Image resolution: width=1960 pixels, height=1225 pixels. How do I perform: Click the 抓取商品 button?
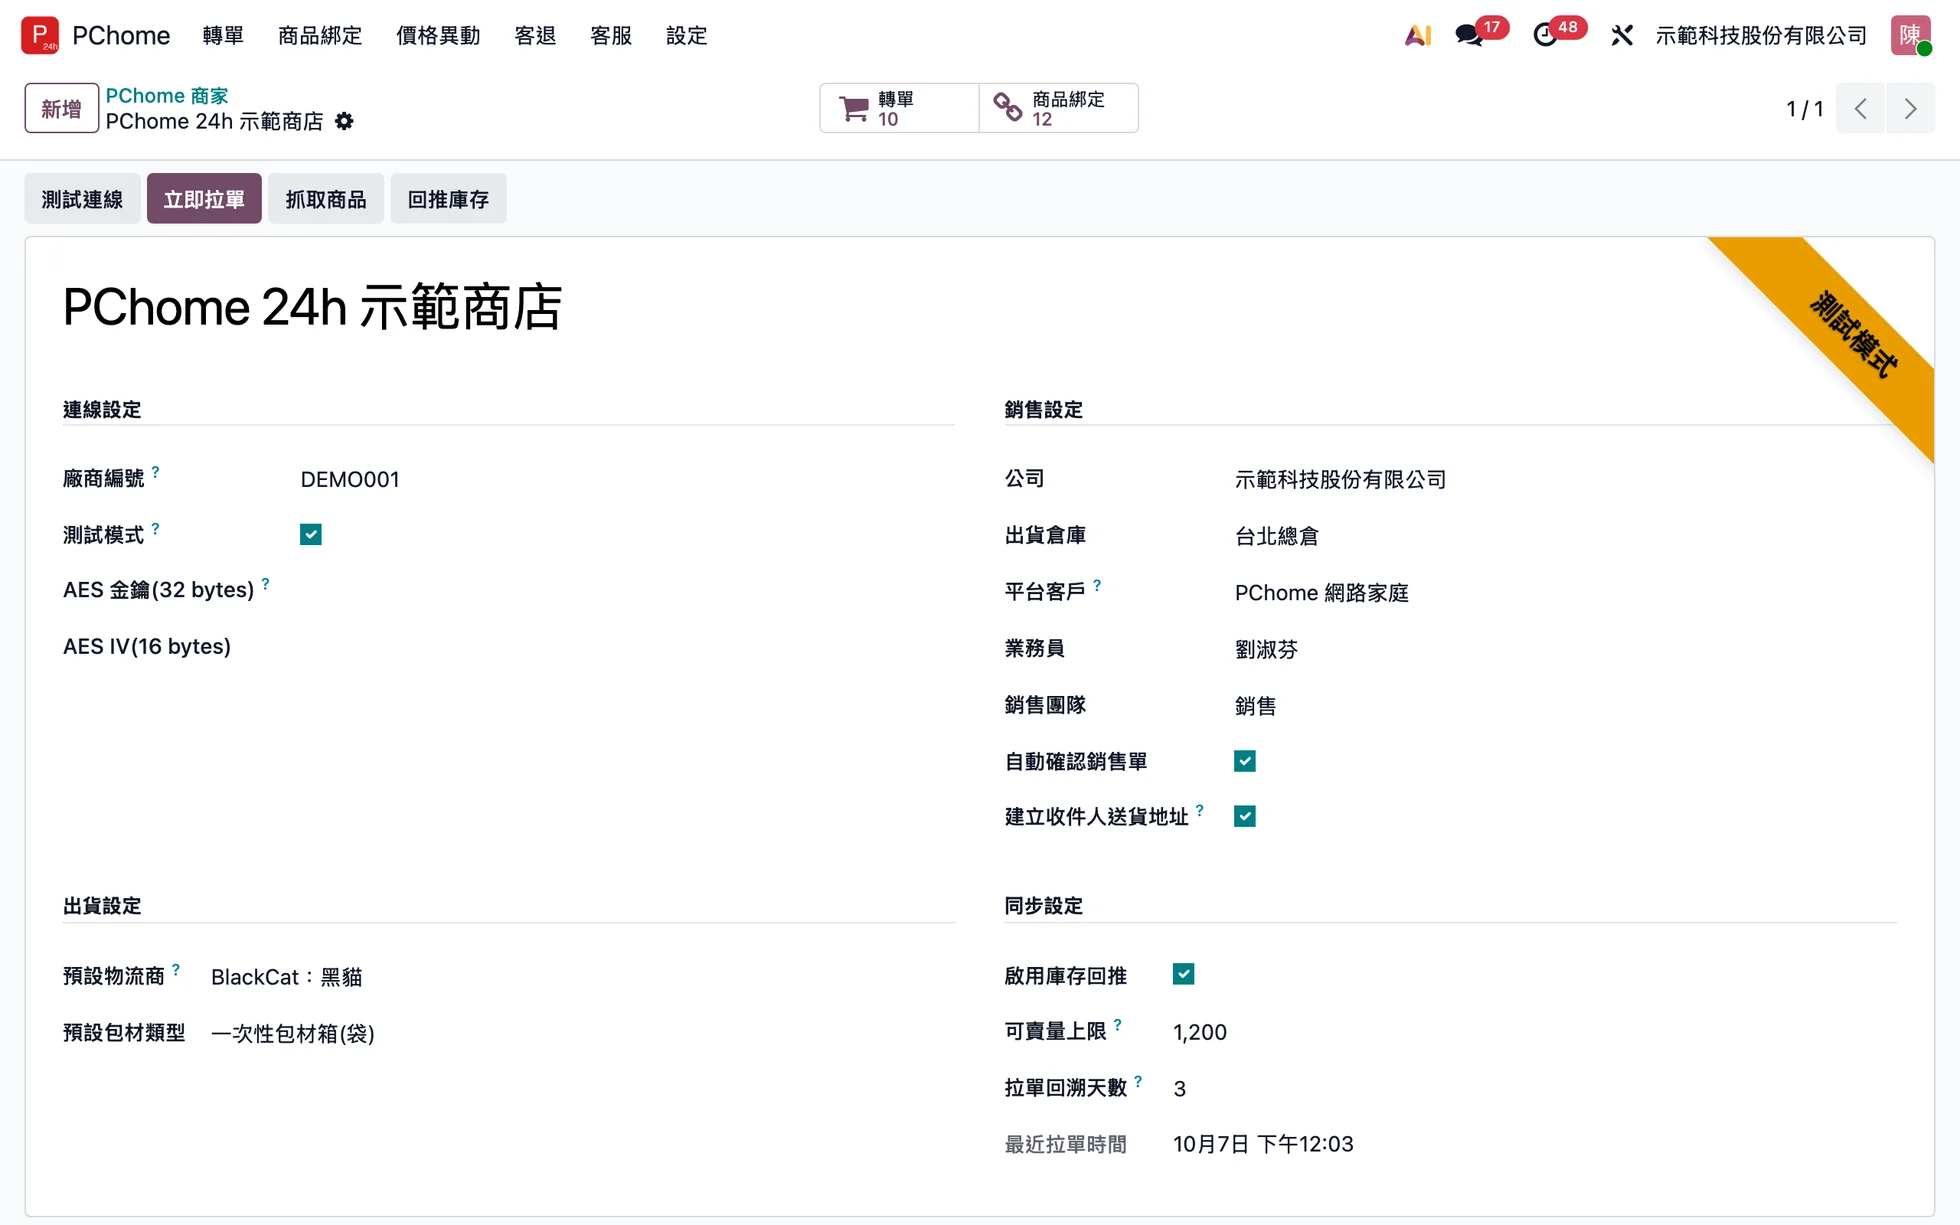click(x=326, y=199)
